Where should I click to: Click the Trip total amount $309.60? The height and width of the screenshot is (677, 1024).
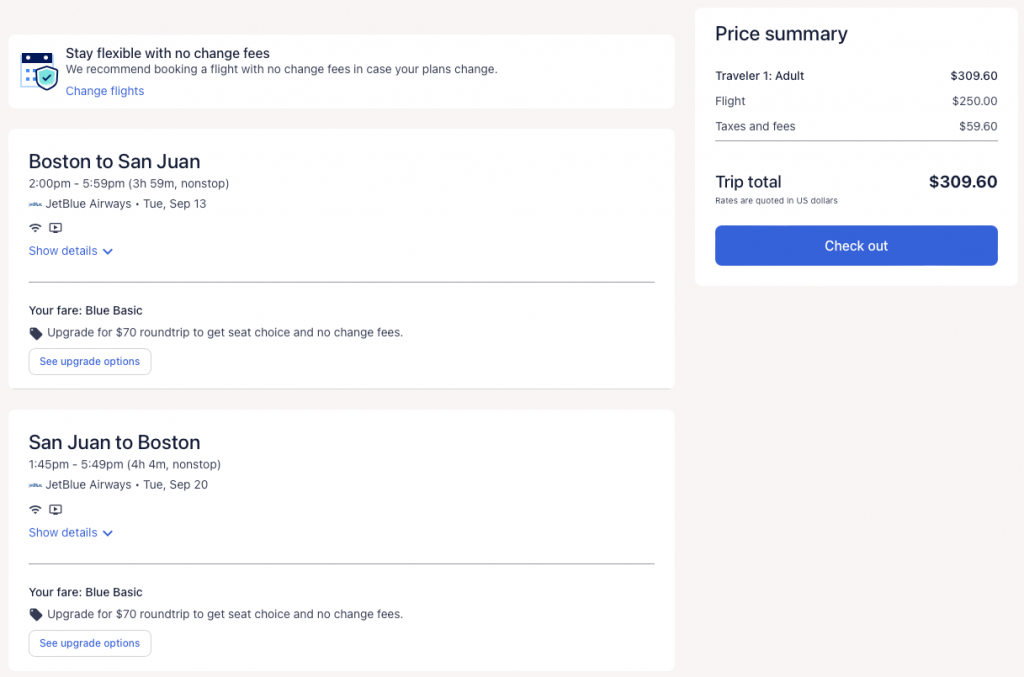(963, 182)
